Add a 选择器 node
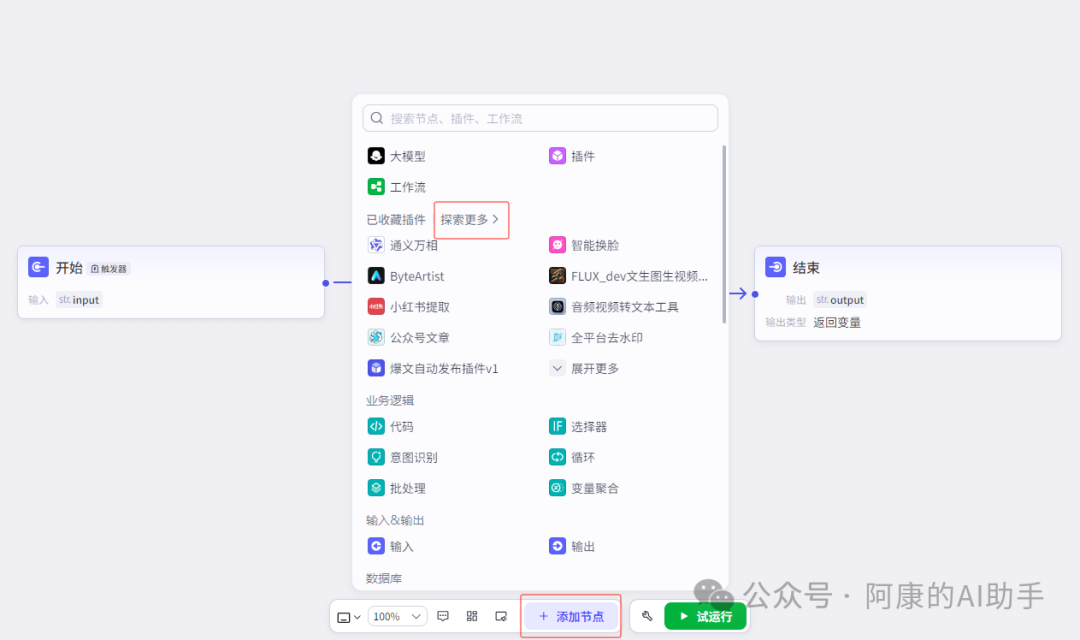1080x640 pixels. click(x=578, y=426)
